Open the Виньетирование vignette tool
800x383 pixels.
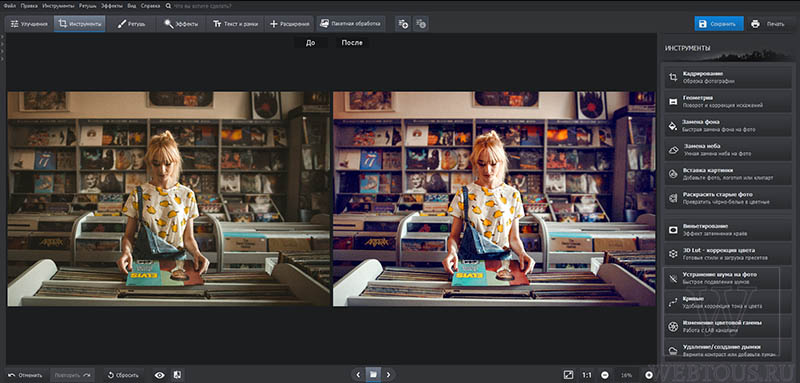pos(728,229)
